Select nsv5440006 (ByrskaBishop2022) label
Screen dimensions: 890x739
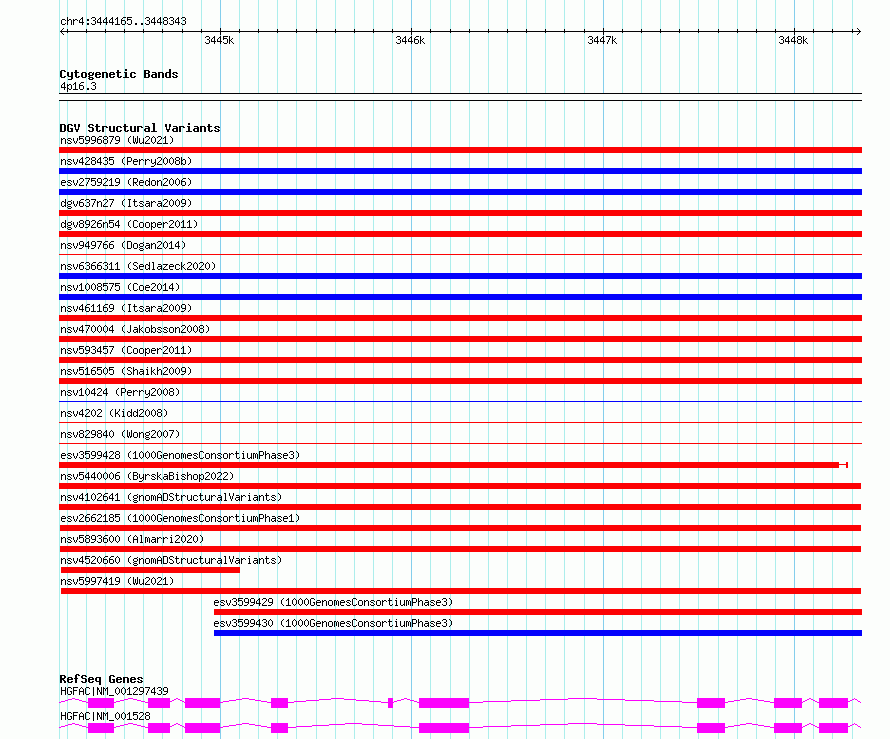pyautogui.click(x=147, y=476)
